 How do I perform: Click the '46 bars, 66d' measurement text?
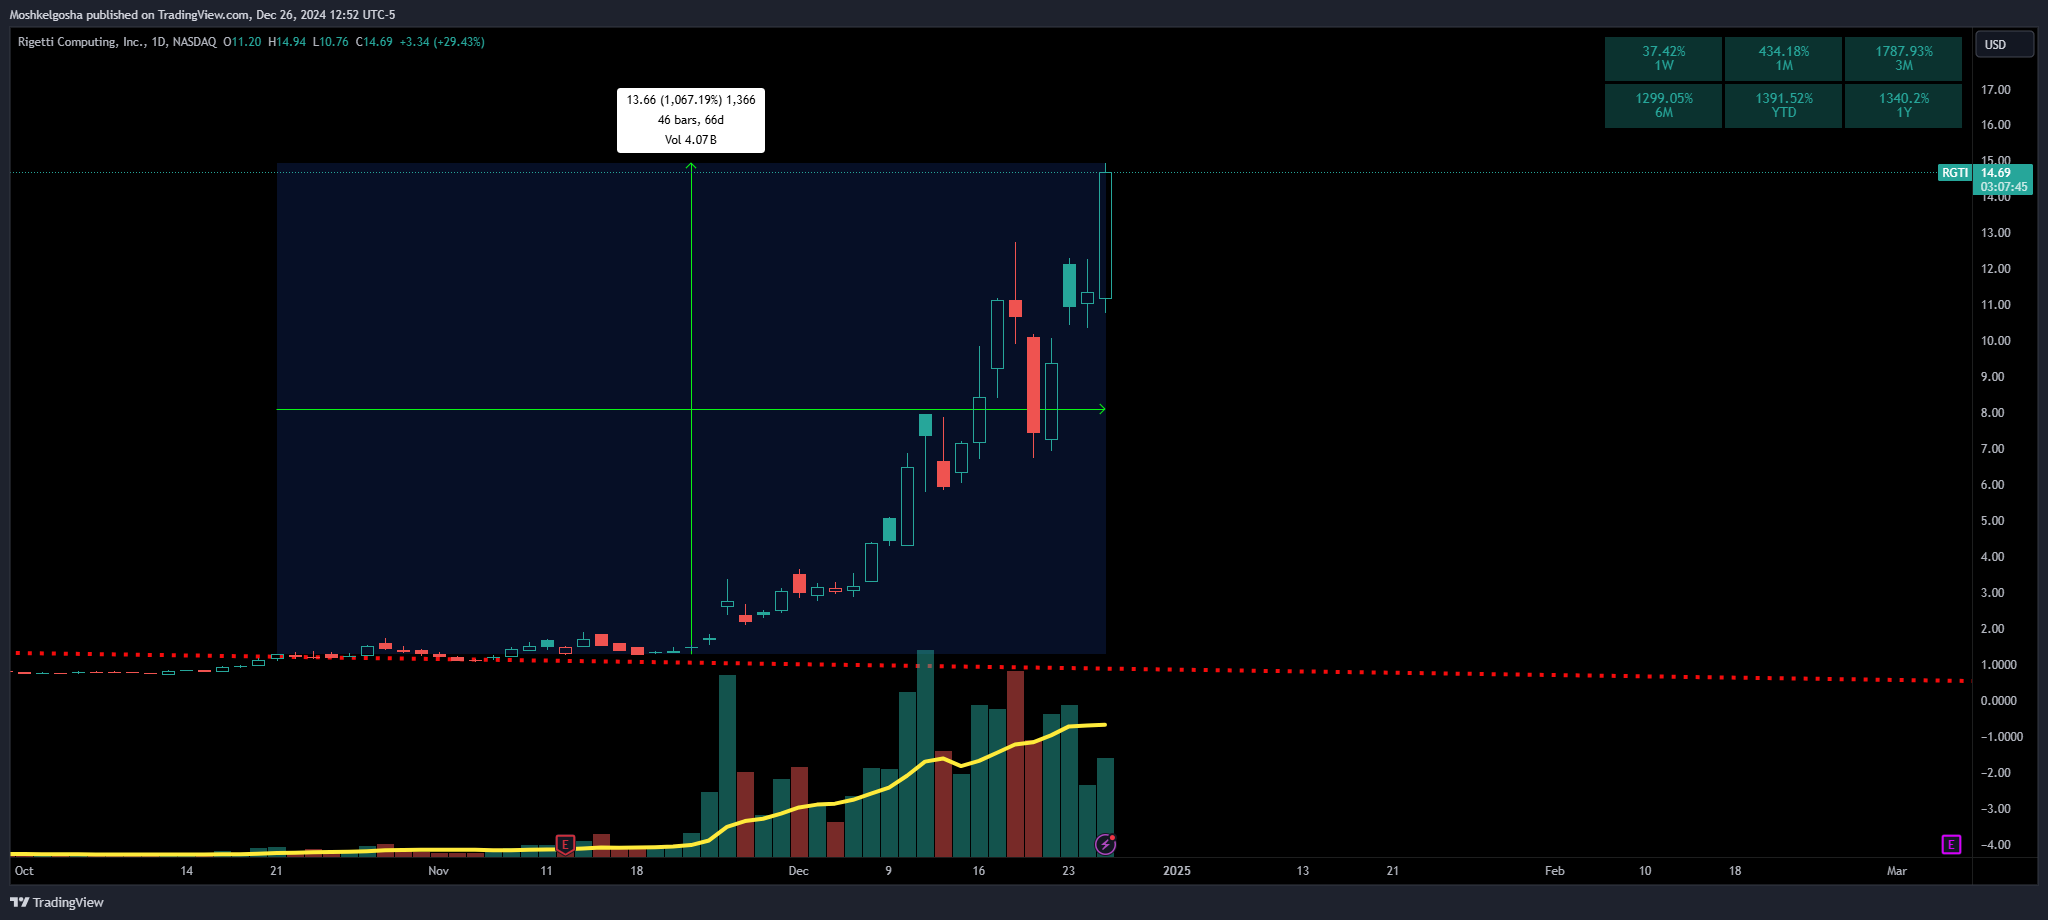(x=691, y=120)
